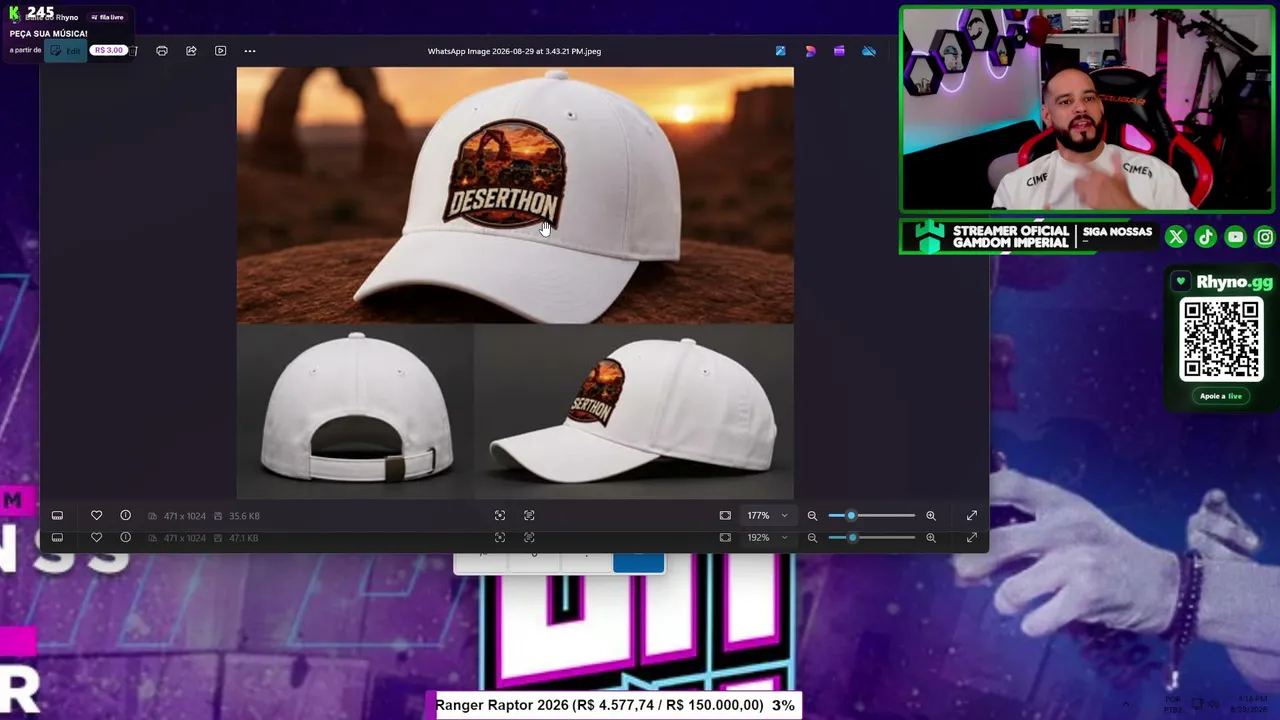Click the first centre frame icon in the 177% bar
Viewport: 1280px width, 720px height.
(x=500, y=516)
